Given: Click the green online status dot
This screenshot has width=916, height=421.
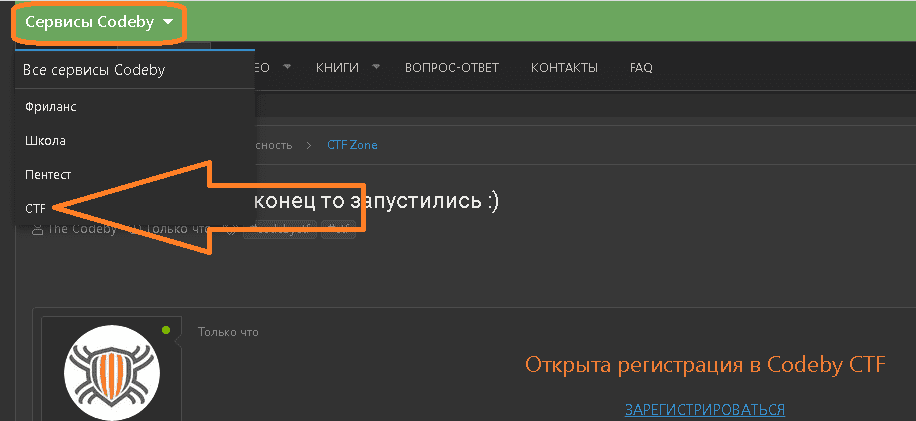Looking at the screenshot, I should [166, 330].
